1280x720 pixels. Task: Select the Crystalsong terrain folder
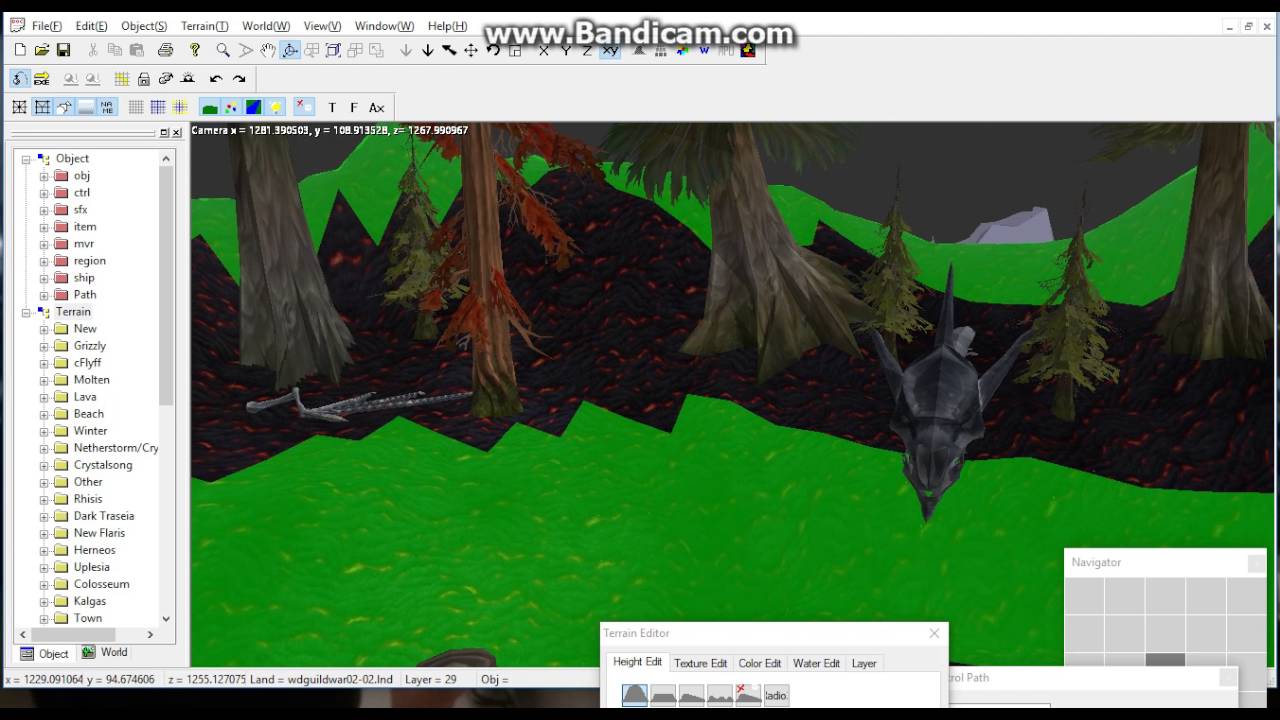point(103,465)
